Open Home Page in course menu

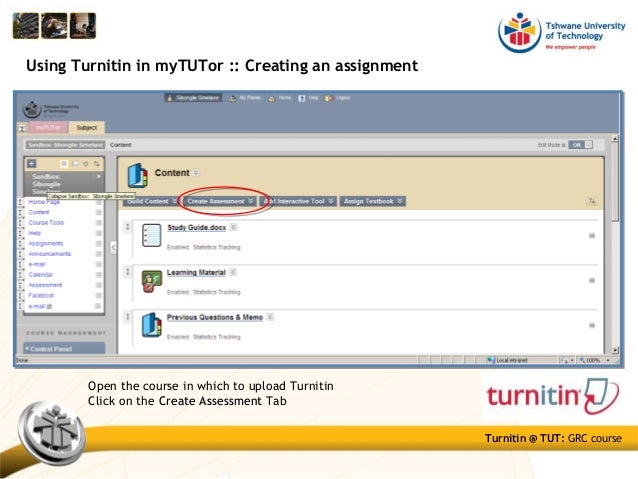tap(44, 202)
